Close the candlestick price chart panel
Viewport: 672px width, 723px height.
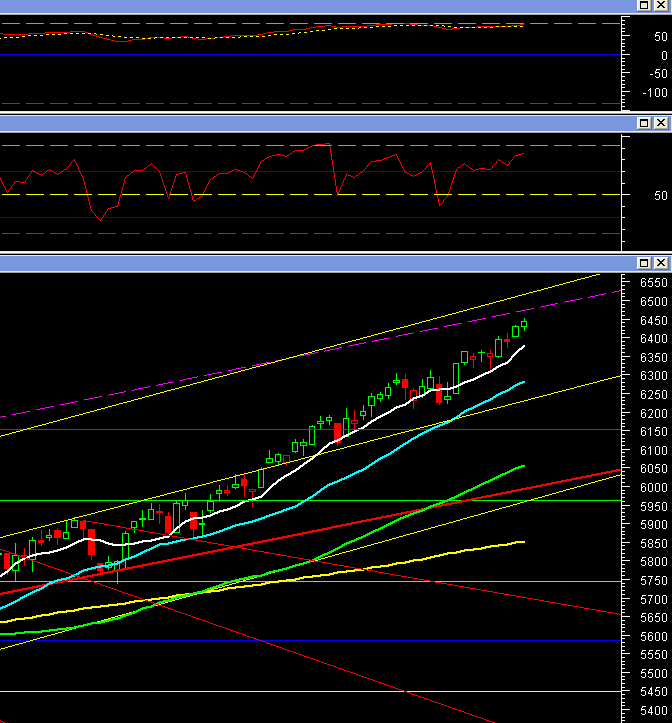(x=661, y=263)
